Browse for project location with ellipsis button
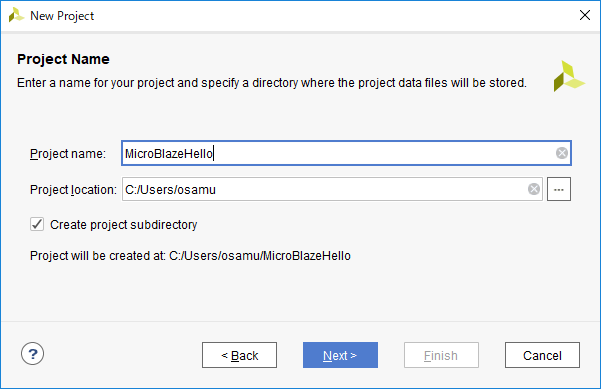Screen dimensions: 601x389 558,189
